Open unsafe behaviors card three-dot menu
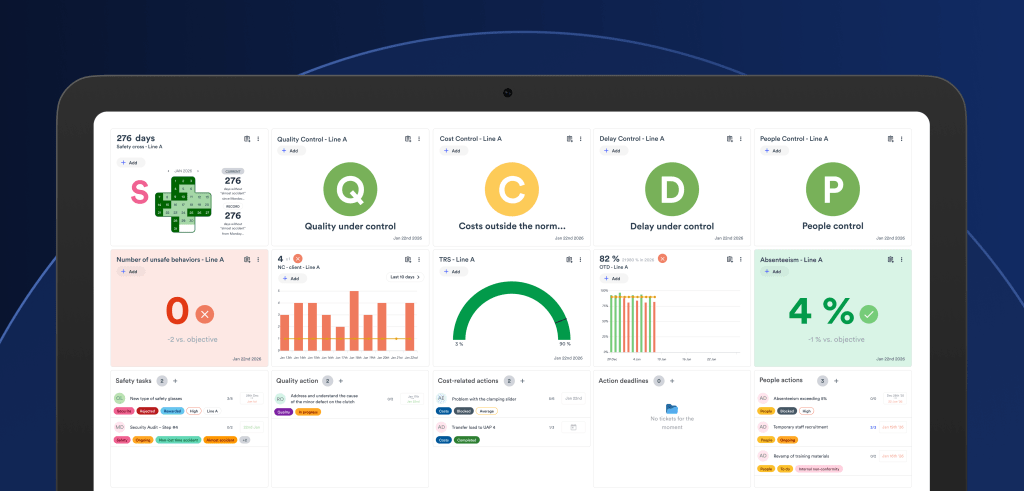Image resolution: width=1024 pixels, height=491 pixels. [x=258, y=259]
